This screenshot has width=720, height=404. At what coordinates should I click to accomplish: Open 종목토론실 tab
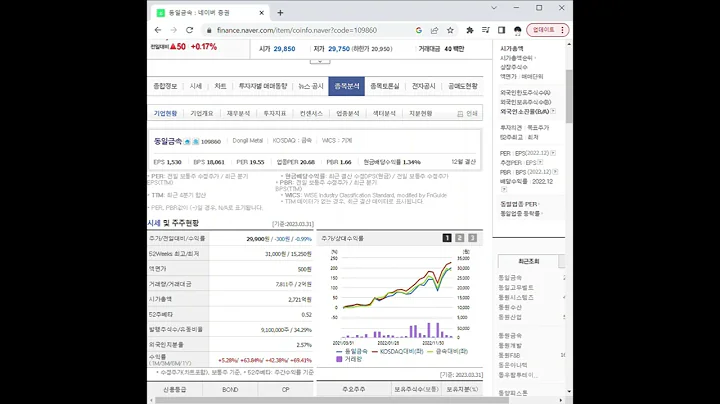[385, 86]
